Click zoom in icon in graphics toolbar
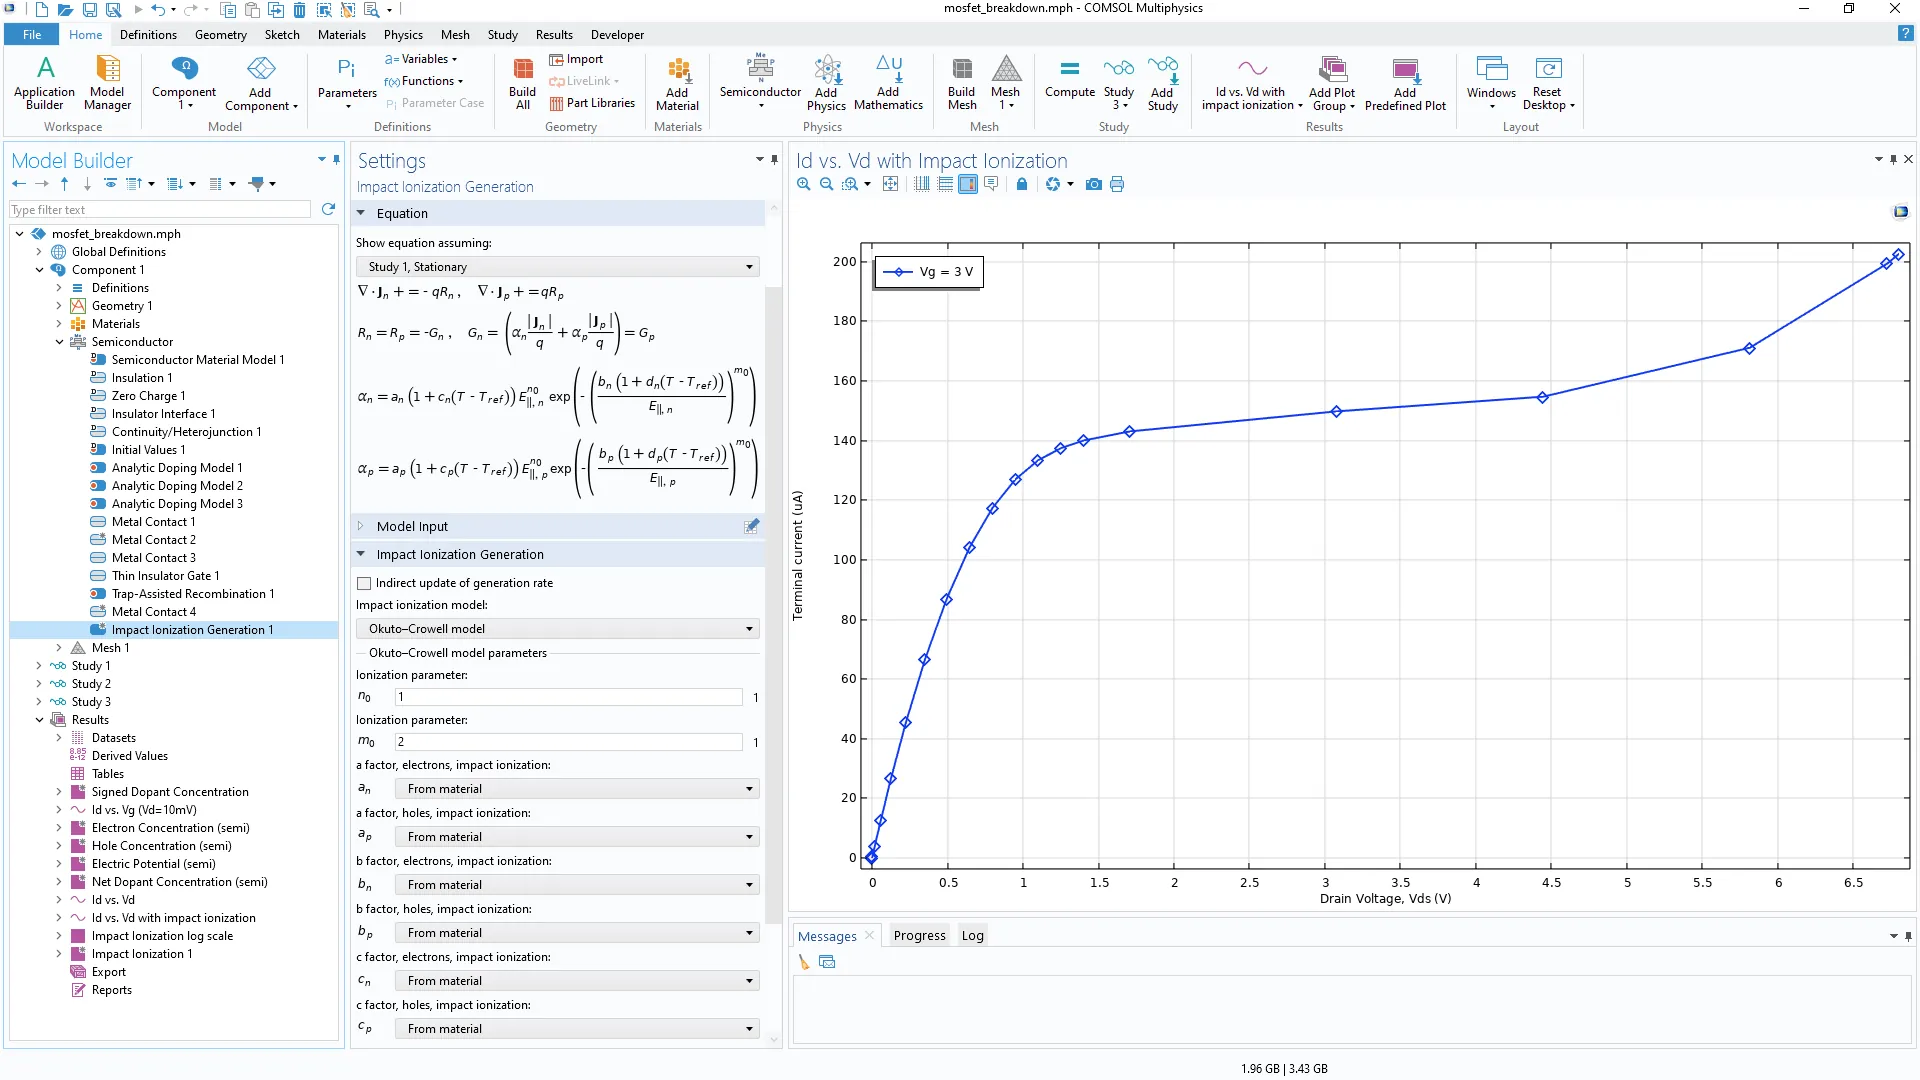The width and height of the screenshot is (1920, 1080). [804, 184]
